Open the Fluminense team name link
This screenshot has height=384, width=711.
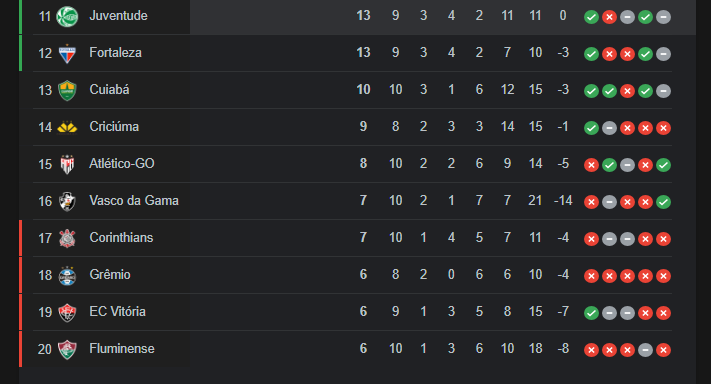[x=122, y=349]
